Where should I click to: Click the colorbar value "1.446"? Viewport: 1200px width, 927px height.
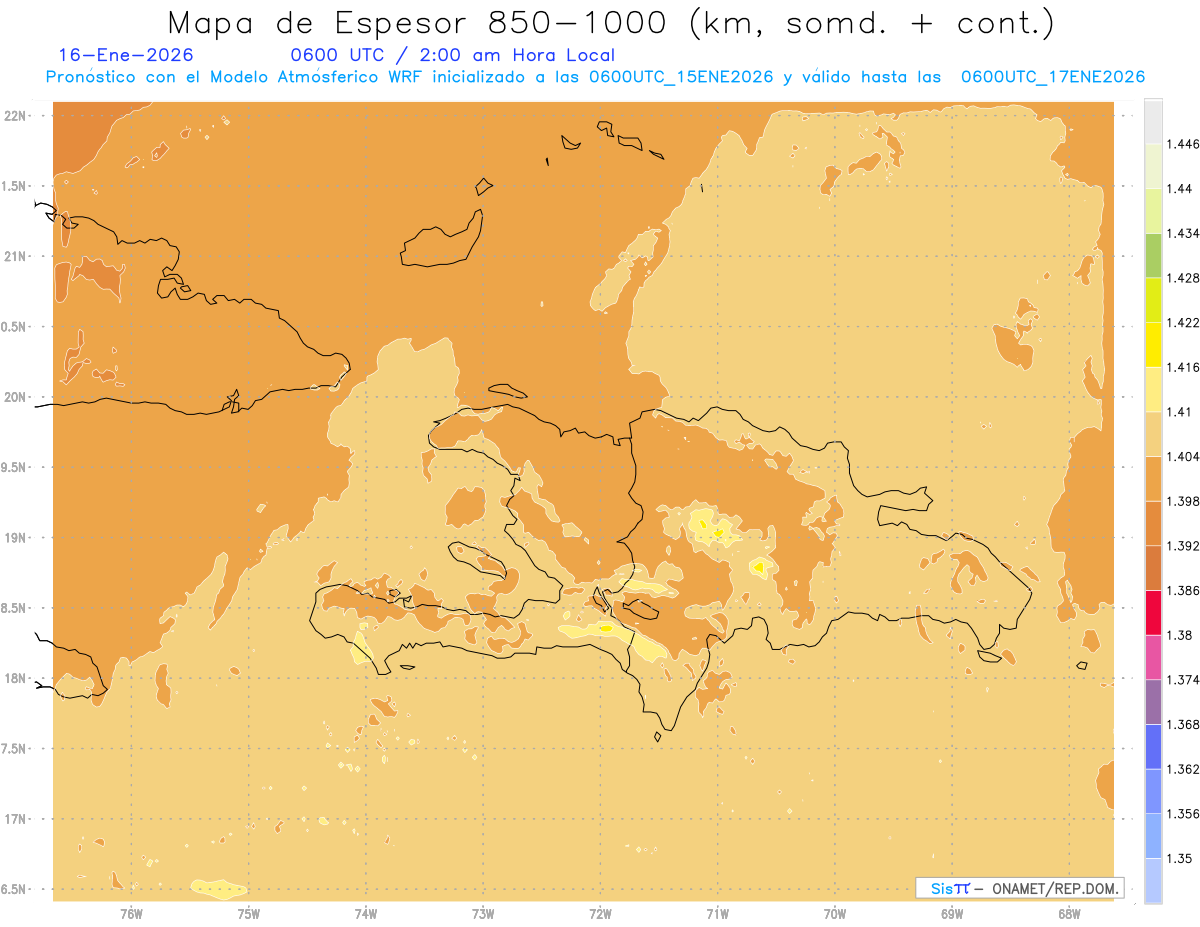click(x=1184, y=144)
